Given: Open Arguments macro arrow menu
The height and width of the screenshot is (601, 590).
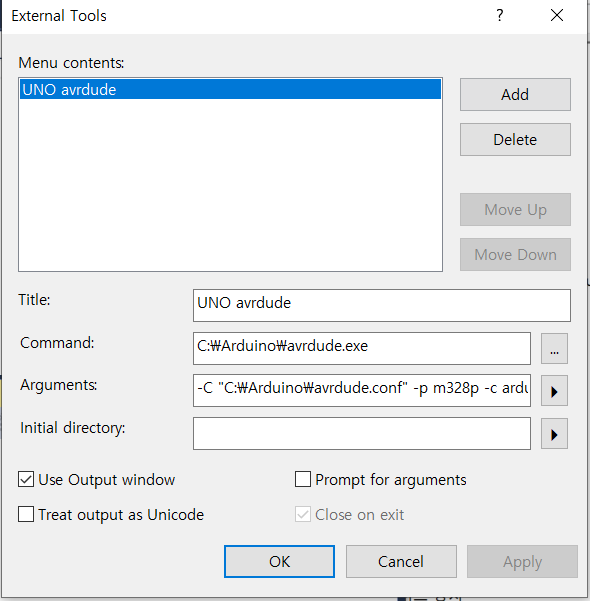Looking at the screenshot, I should tap(554, 391).
